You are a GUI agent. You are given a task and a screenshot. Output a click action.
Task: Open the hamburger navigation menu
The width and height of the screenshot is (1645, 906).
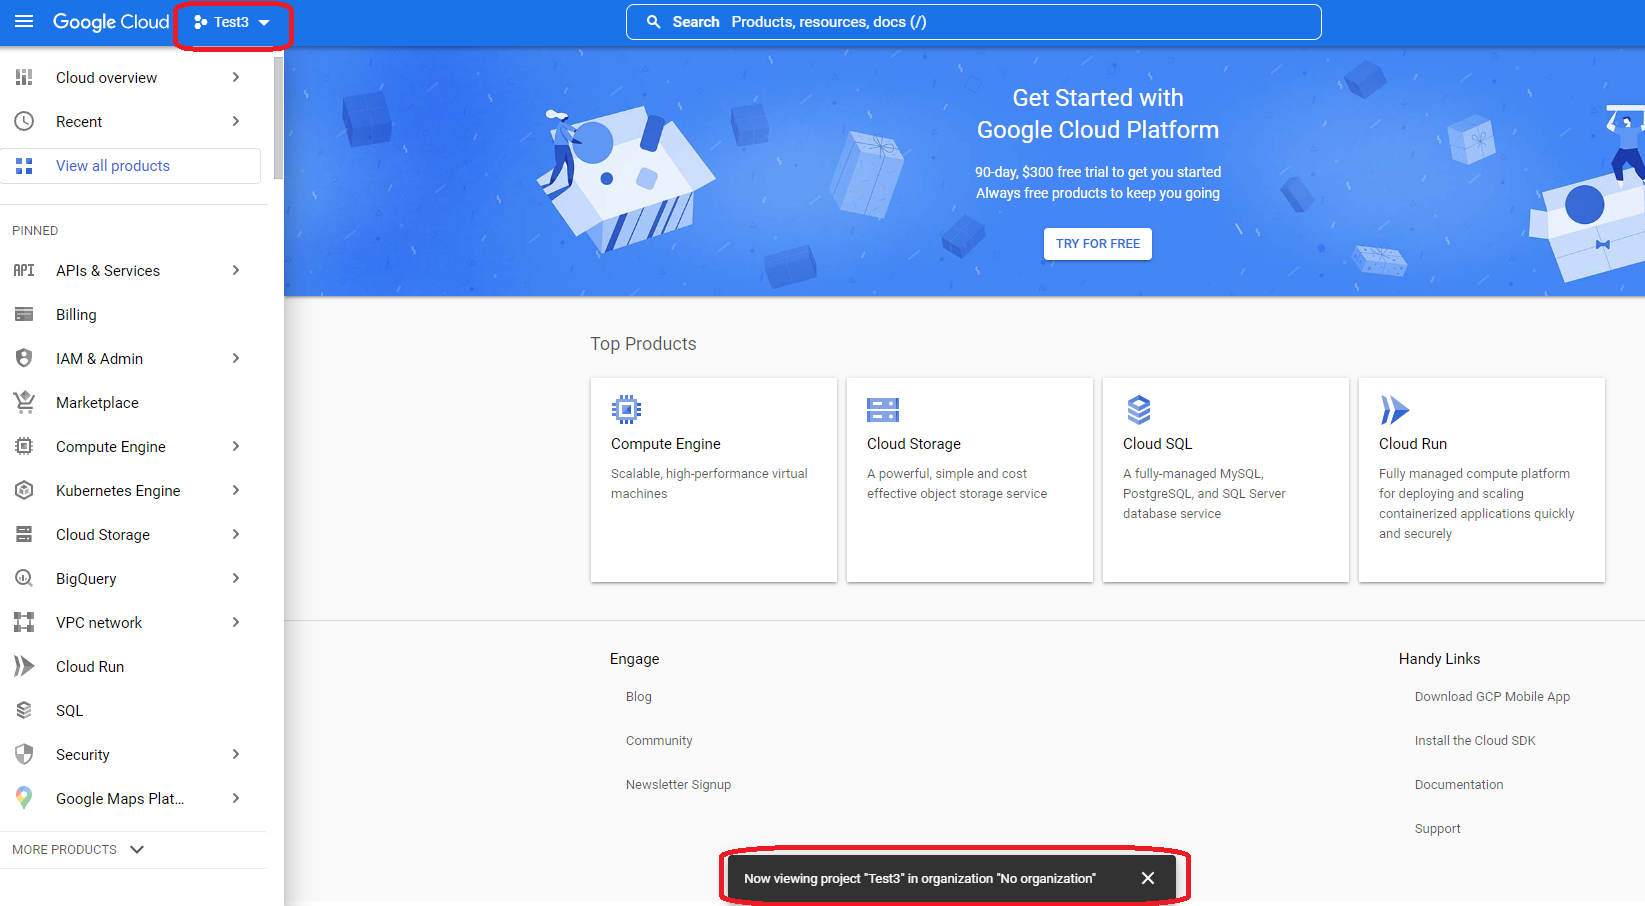24,22
